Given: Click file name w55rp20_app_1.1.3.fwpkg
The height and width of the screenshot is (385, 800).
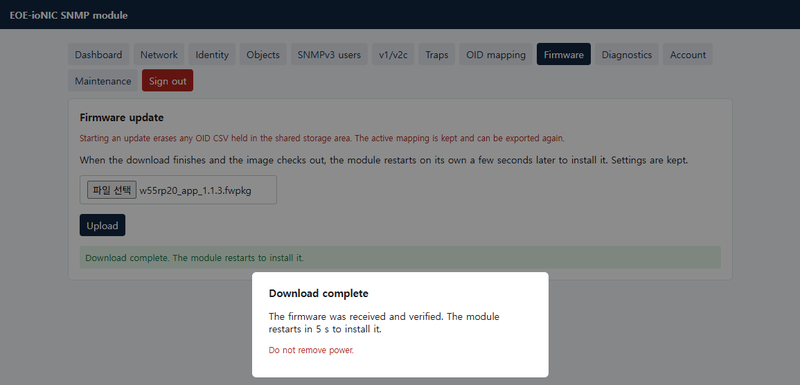Looking at the screenshot, I should click(x=195, y=191).
